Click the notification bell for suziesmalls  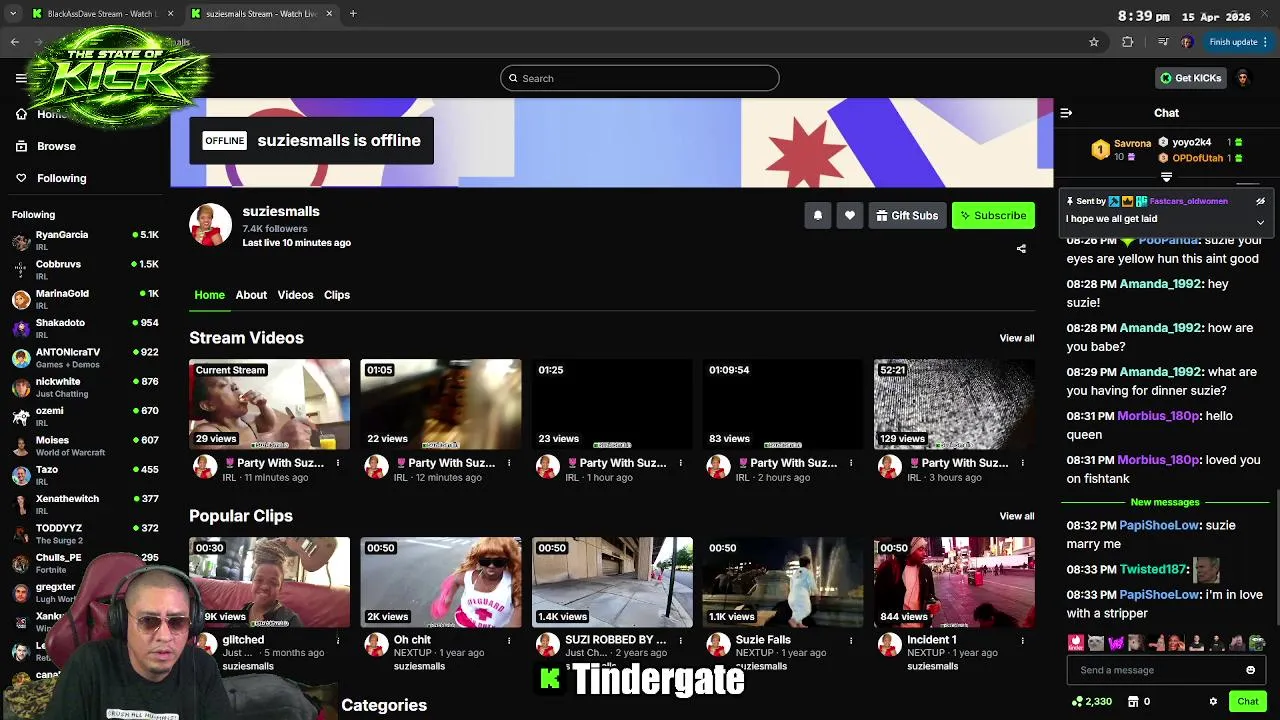(818, 215)
